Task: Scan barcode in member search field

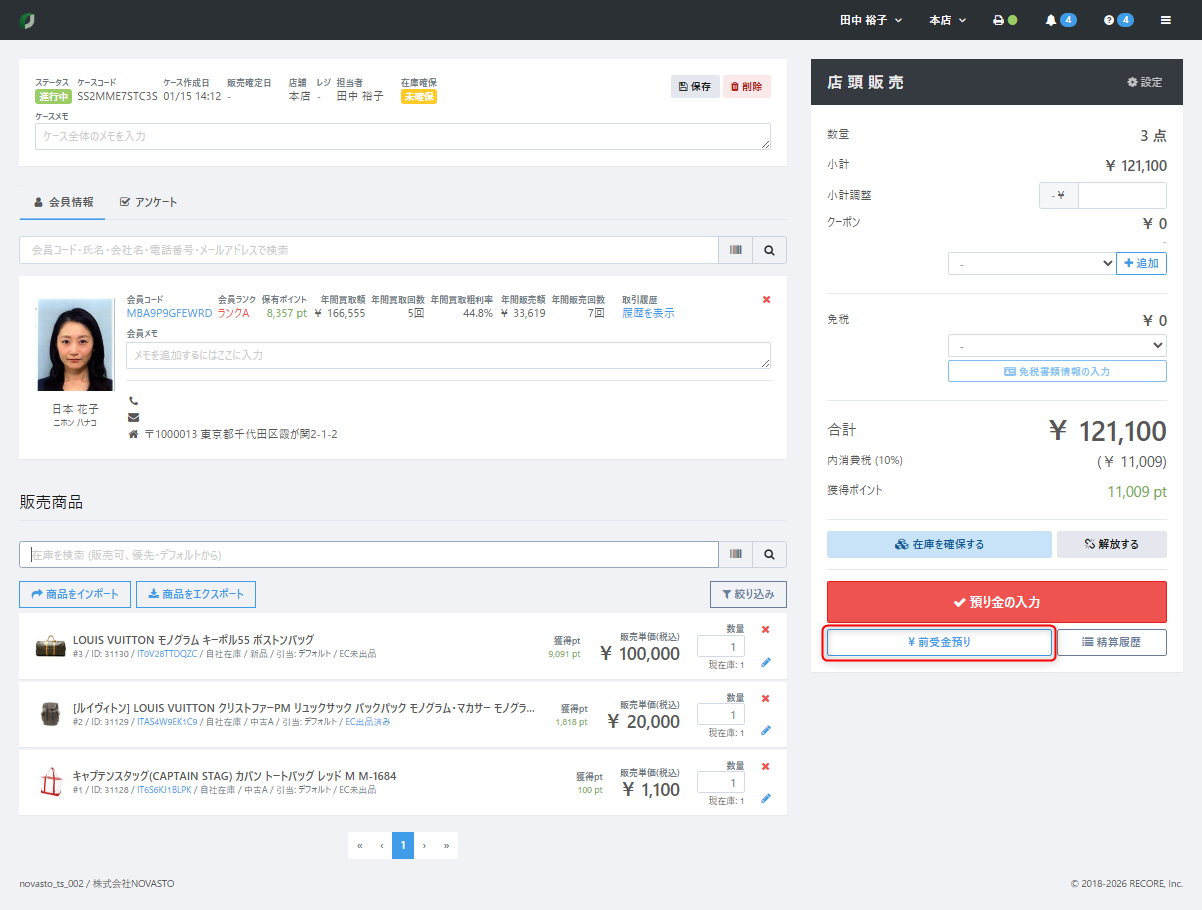Action: pyautogui.click(x=735, y=250)
